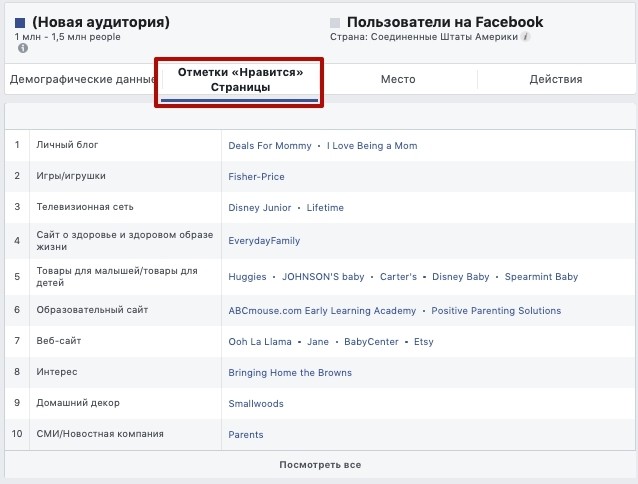Click the Посмотреть все button
Image resolution: width=638 pixels, height=484 pixels.
point(320,464)
